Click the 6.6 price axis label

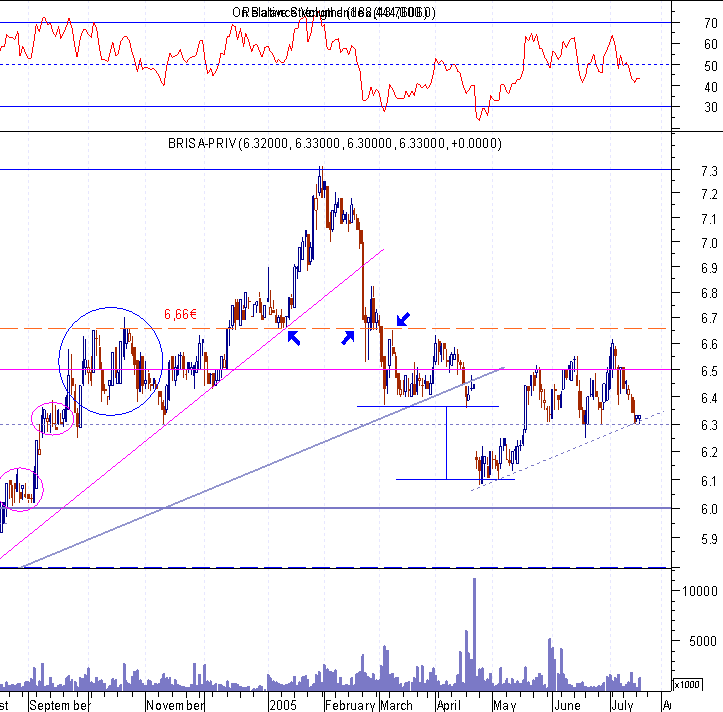(x=710, y=344)
